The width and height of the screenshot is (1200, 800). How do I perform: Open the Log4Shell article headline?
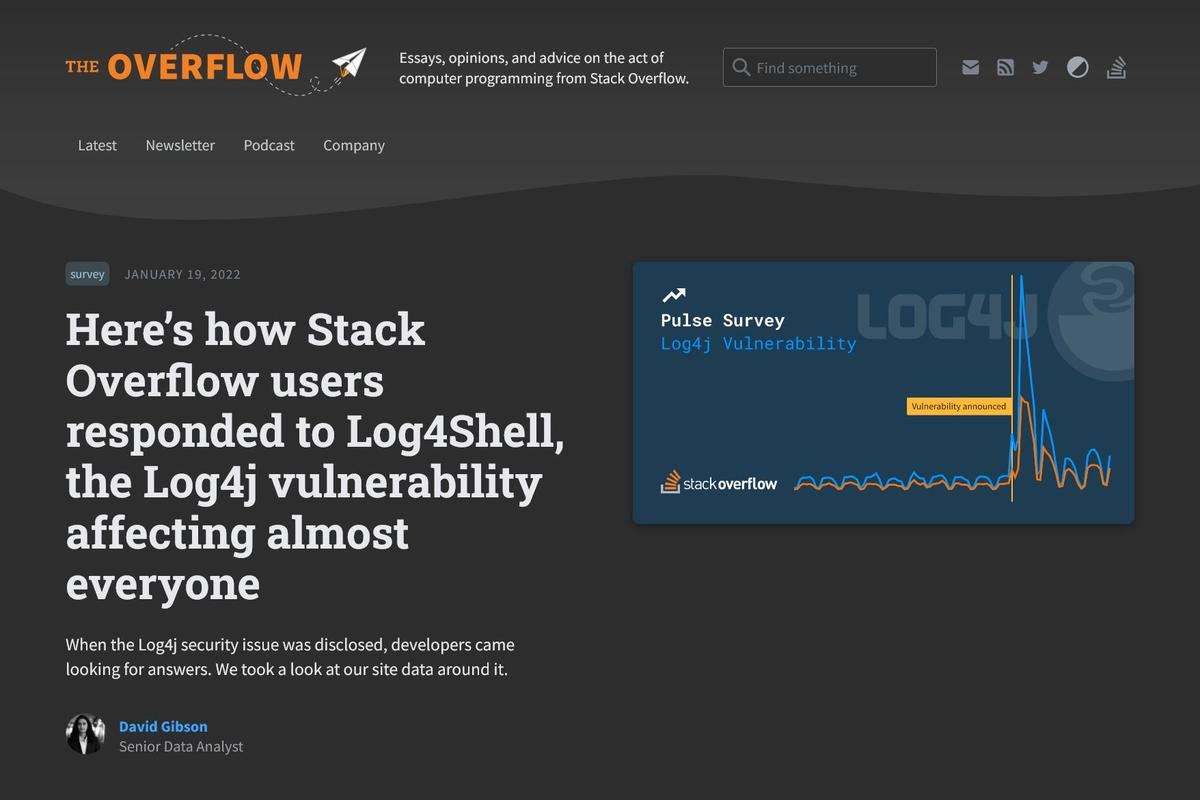[315, 456]
